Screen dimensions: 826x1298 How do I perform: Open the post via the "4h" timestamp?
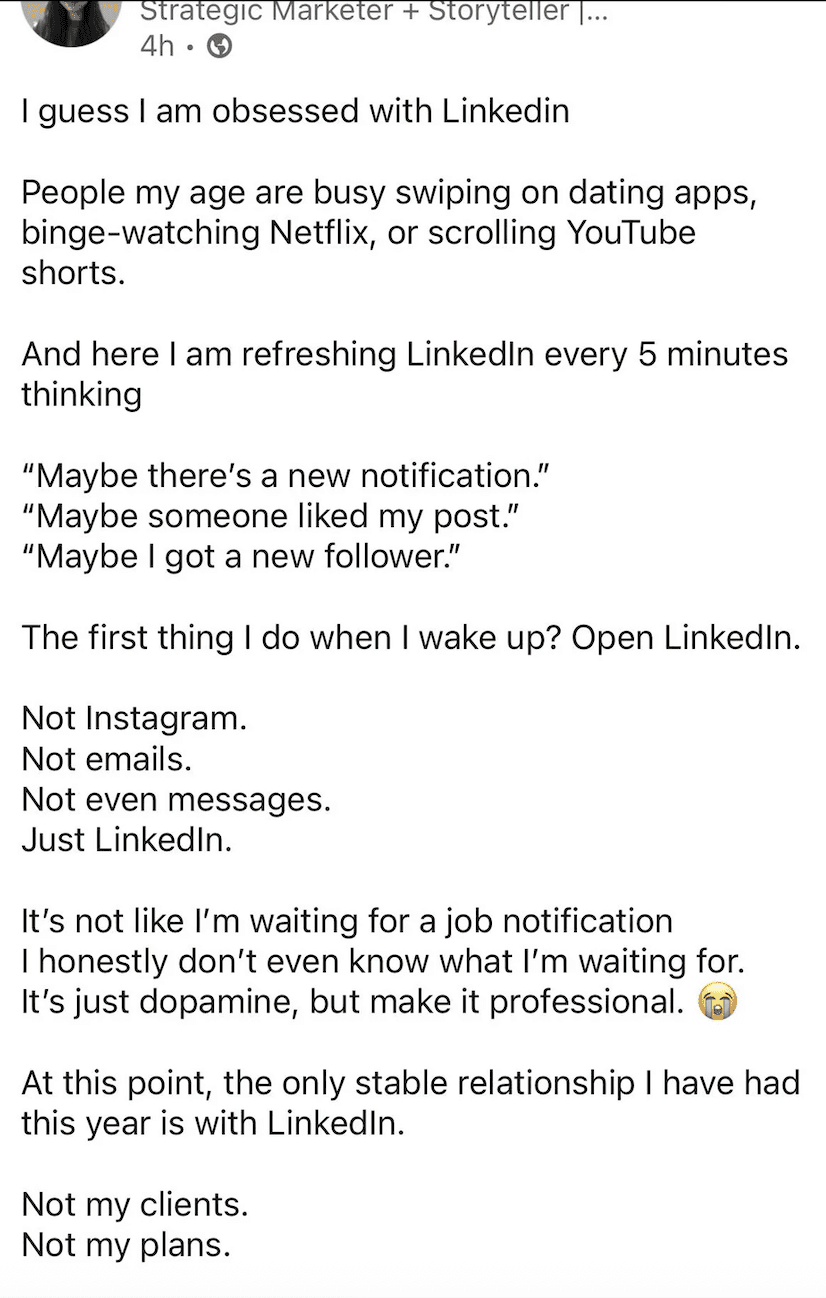pos(157,45)
